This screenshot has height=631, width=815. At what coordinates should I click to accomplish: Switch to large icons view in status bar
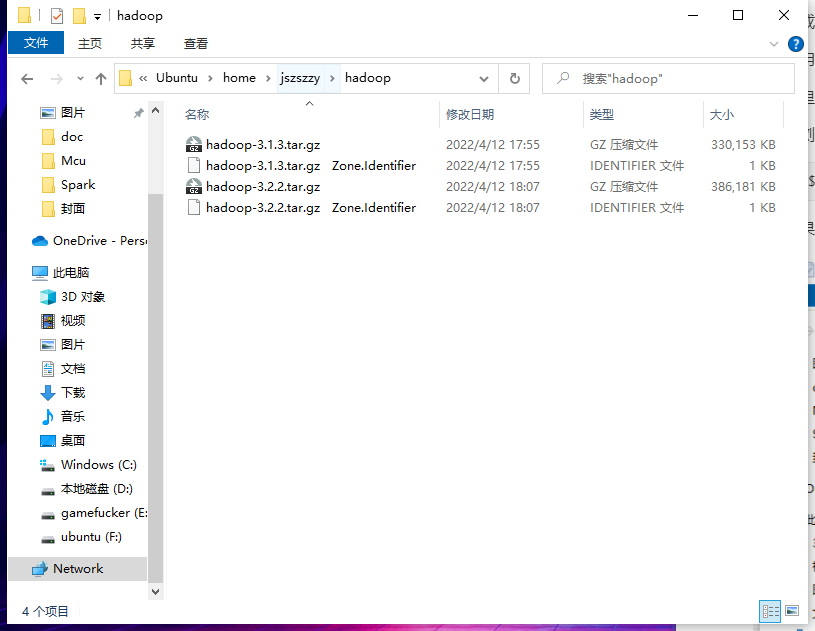792,611
